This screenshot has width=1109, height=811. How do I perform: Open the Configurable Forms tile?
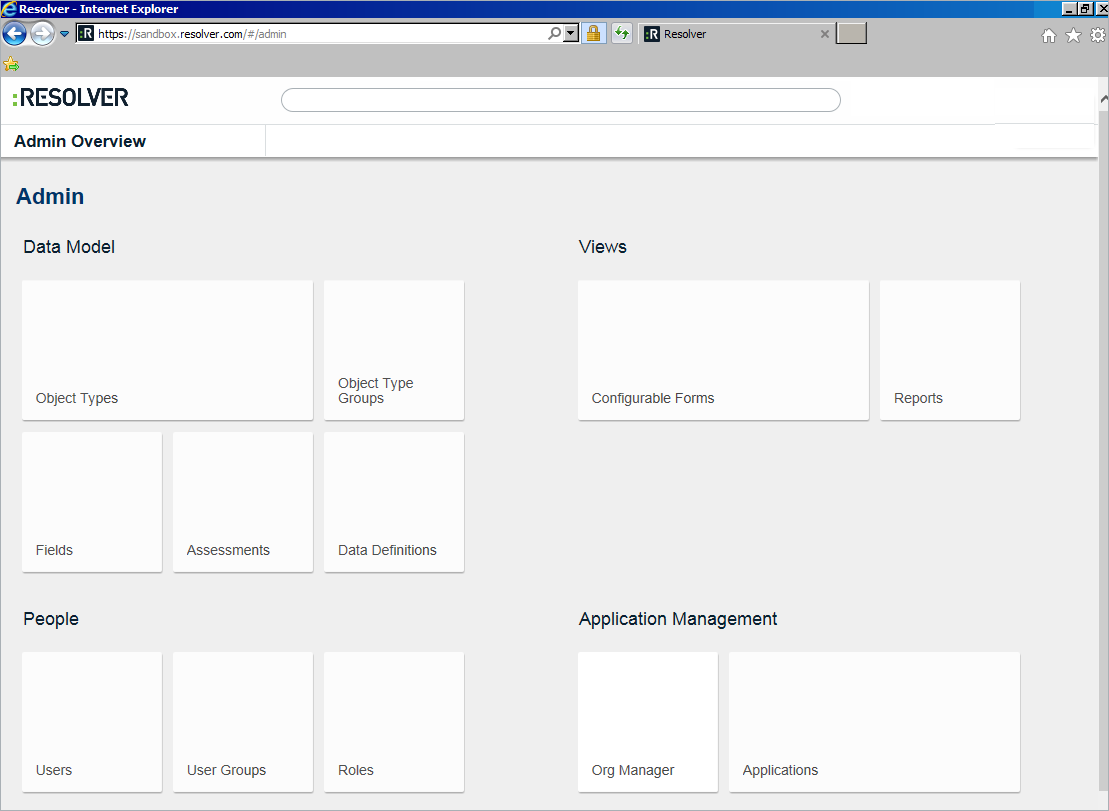coord(724,350)
